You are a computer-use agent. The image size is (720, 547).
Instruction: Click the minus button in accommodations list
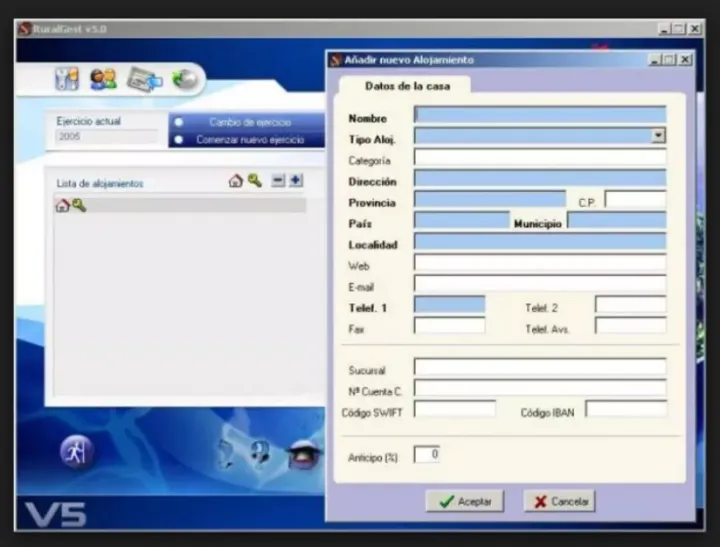click(279, 181)
